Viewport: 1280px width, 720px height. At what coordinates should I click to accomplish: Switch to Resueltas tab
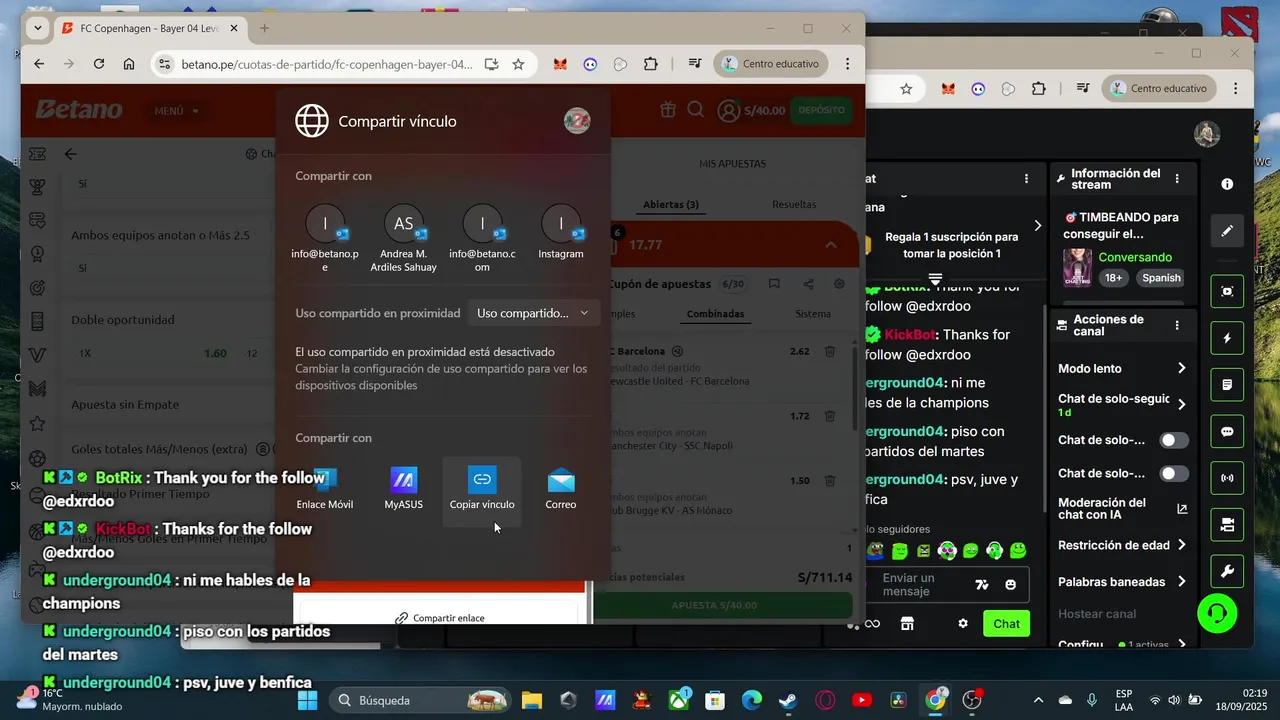pyautogui.click(x=794, y=204)
